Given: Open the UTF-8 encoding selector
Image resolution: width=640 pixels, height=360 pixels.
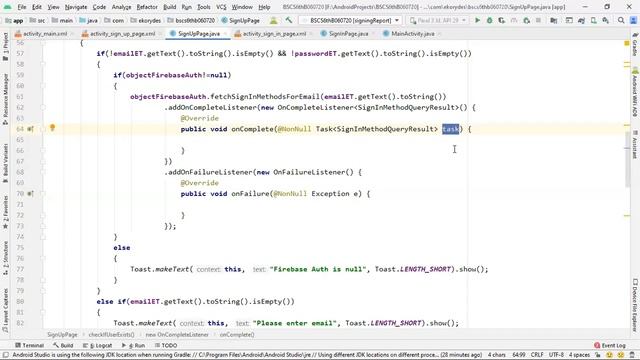Looking at the screenshot, I should [x=556, y=355].
